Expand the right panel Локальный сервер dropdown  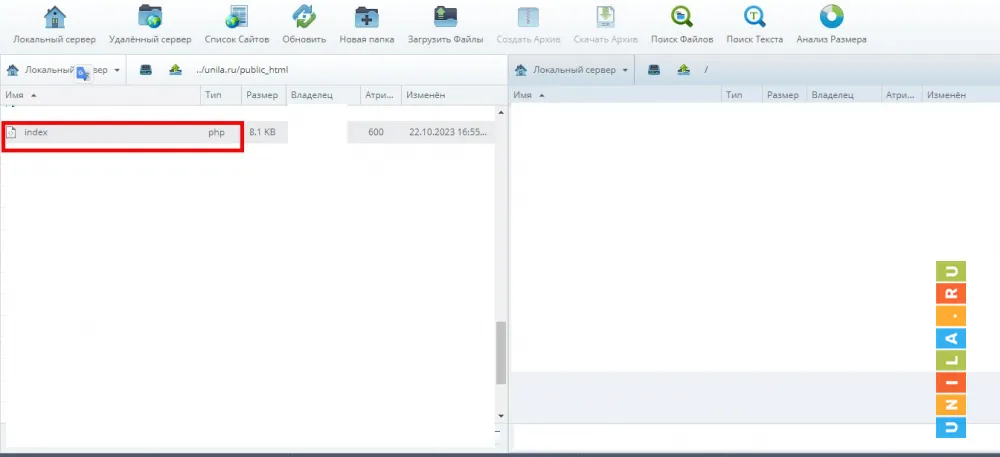pos(626,70)
